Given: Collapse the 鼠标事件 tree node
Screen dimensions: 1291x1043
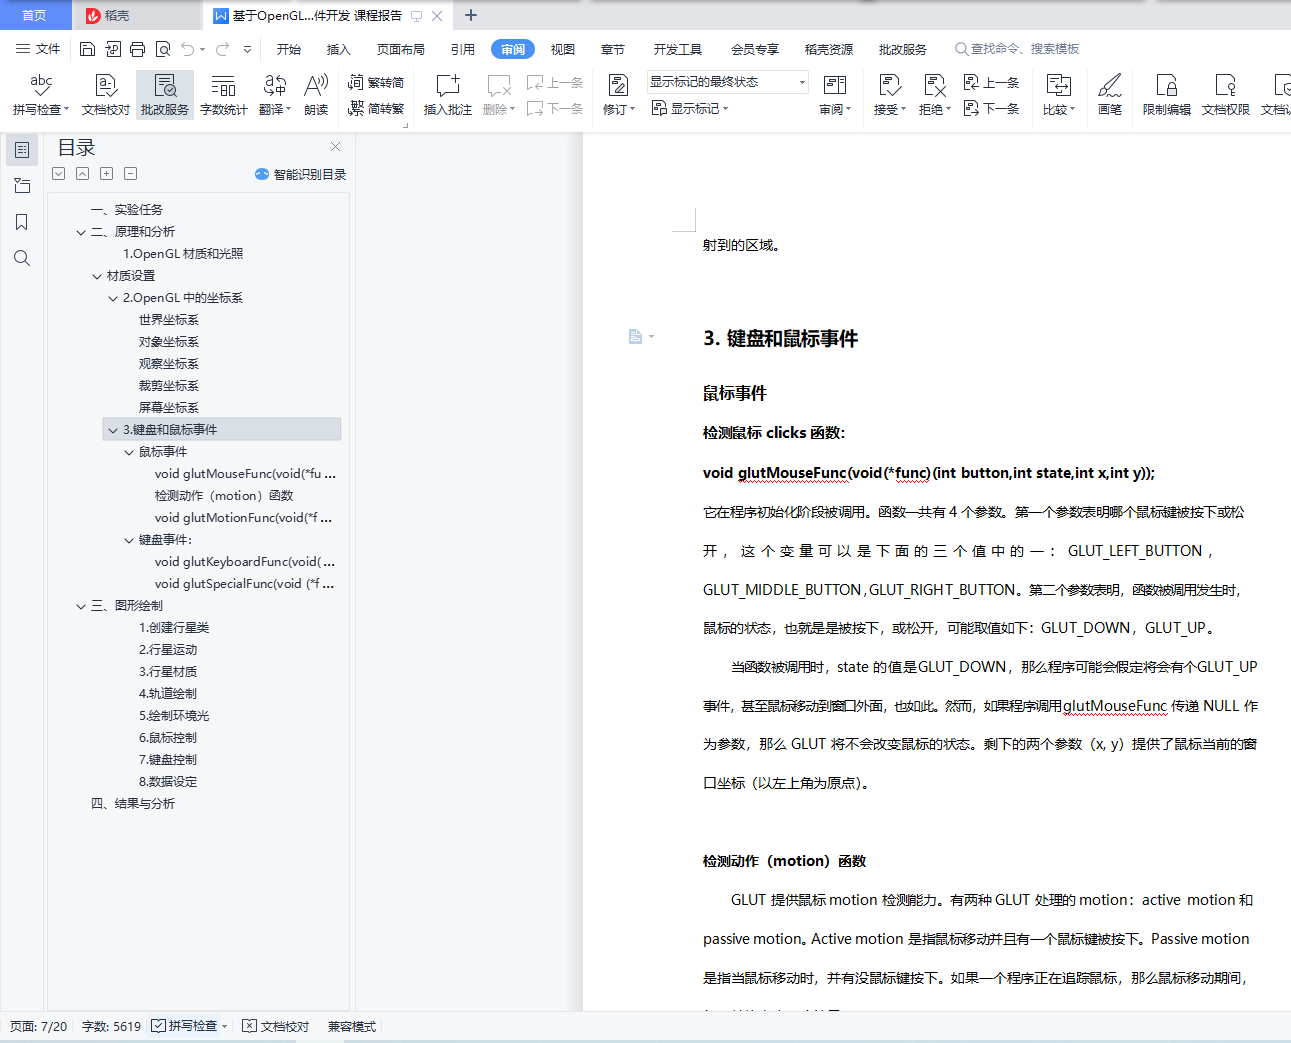Looking at the screenshot, I should [x=129, y=452].
